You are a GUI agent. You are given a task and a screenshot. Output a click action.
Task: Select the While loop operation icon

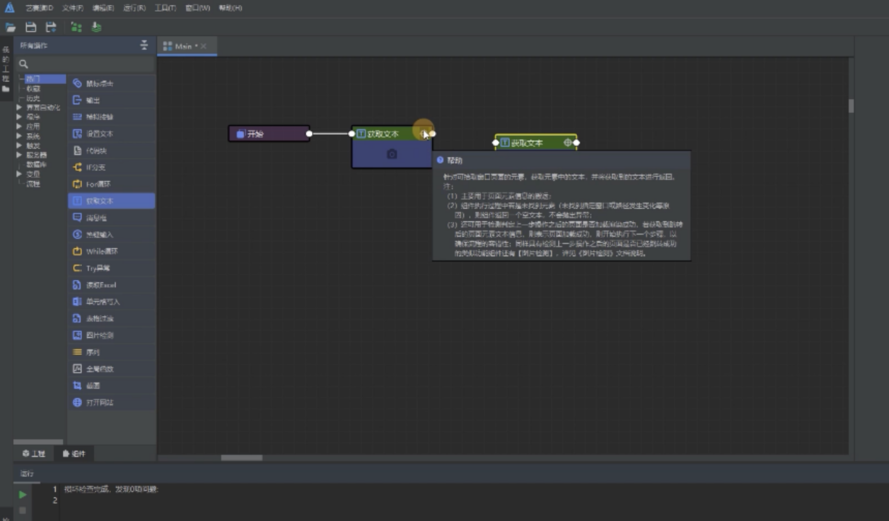pos(77,251)
